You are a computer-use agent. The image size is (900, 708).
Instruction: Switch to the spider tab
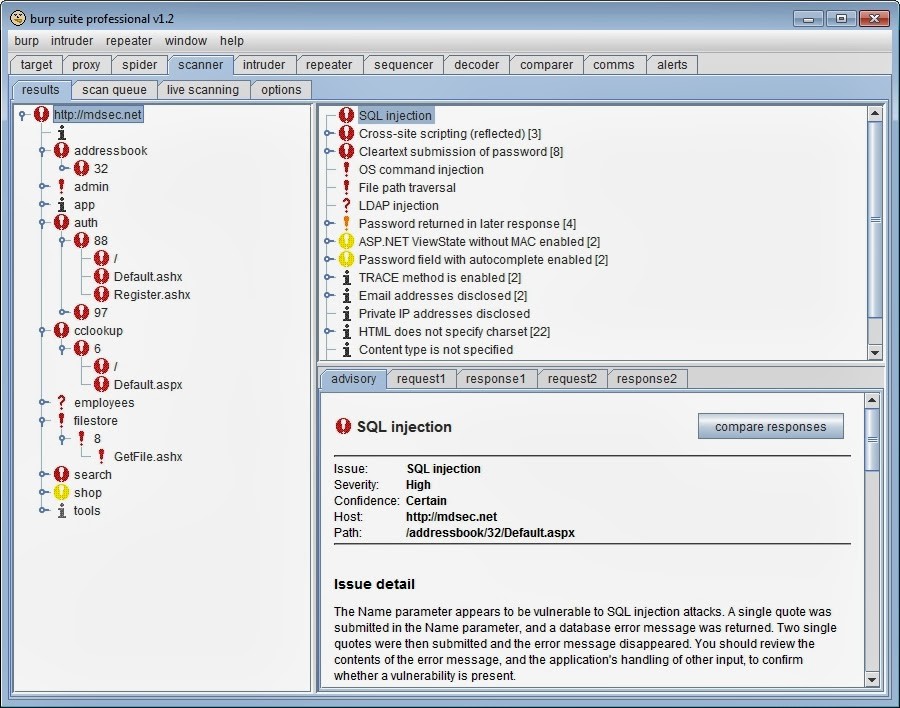(139, 65)
